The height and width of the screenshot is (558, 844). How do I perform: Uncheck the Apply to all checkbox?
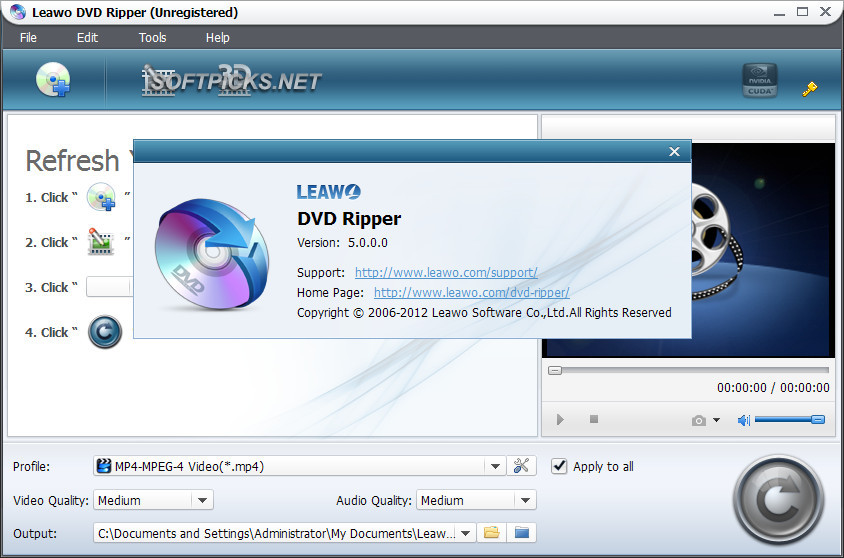pos(559,466)
